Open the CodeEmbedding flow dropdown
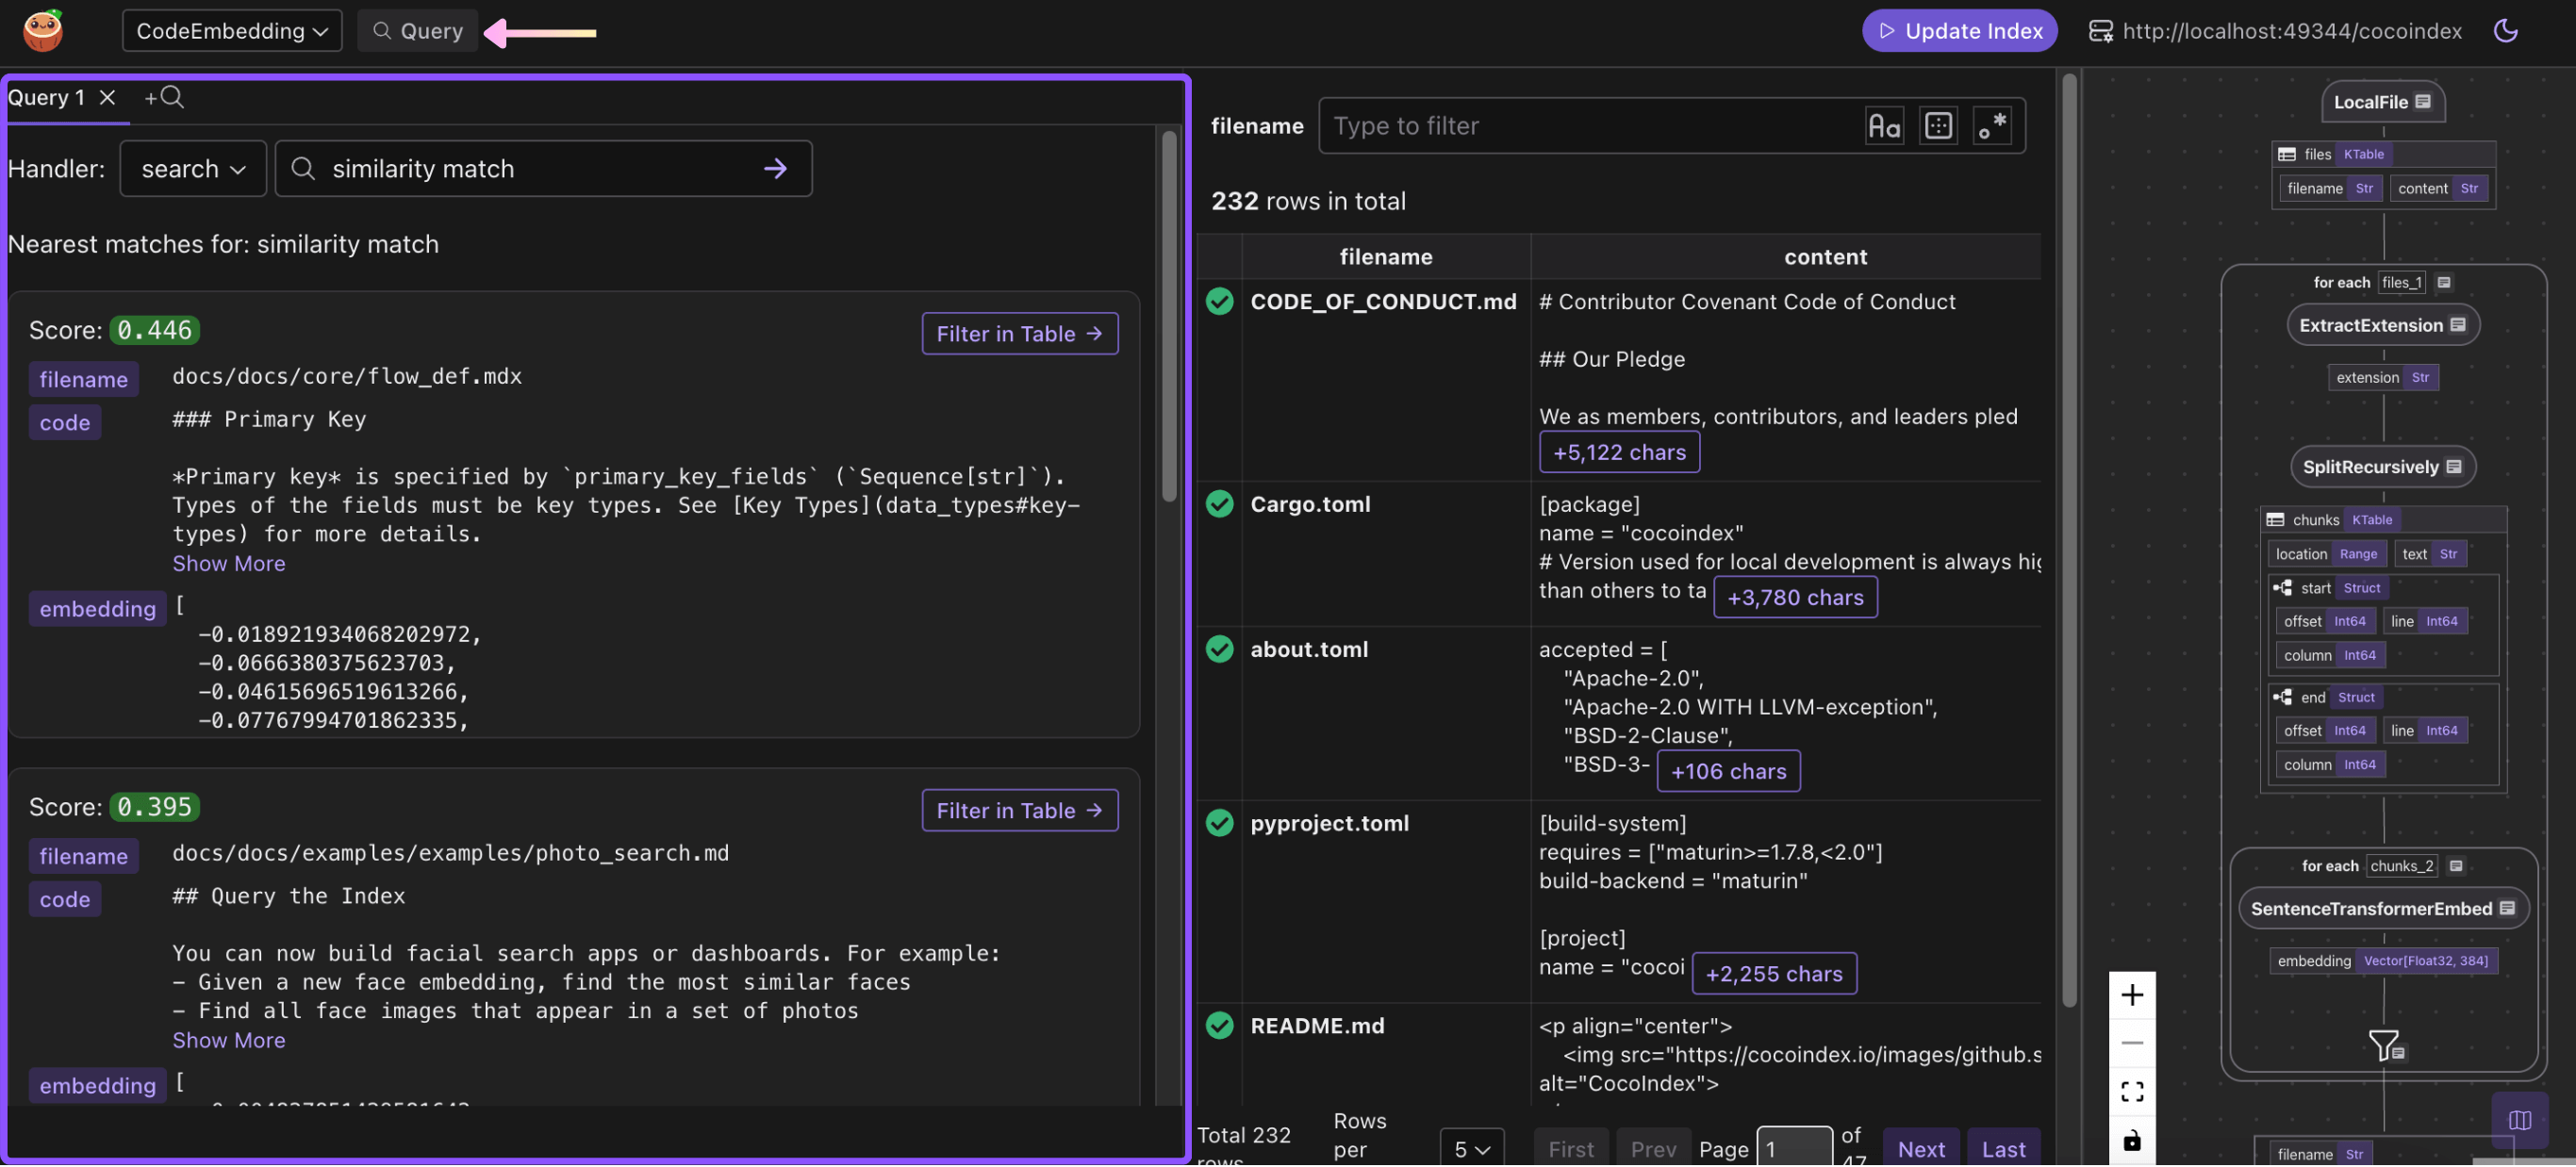The width and height of the screenshot is (2576, 1167). tap(232, 31)
